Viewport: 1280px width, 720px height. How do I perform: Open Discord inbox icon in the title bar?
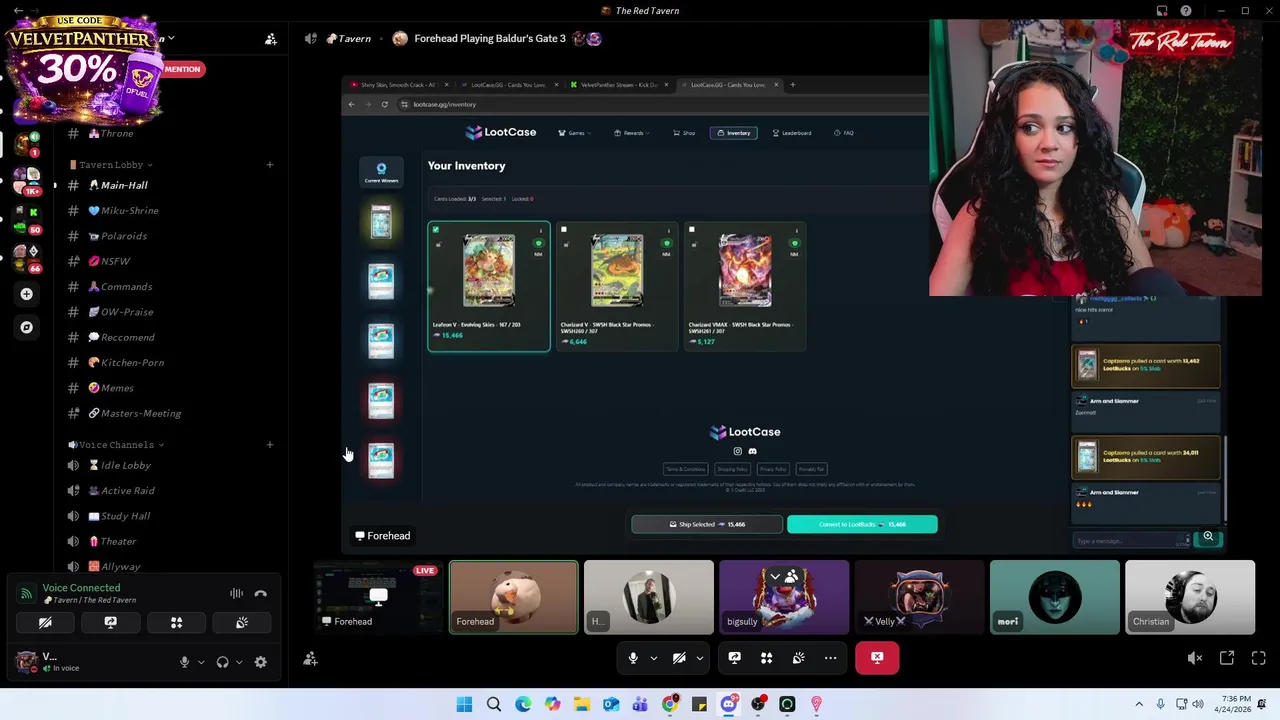point(1162,11)
